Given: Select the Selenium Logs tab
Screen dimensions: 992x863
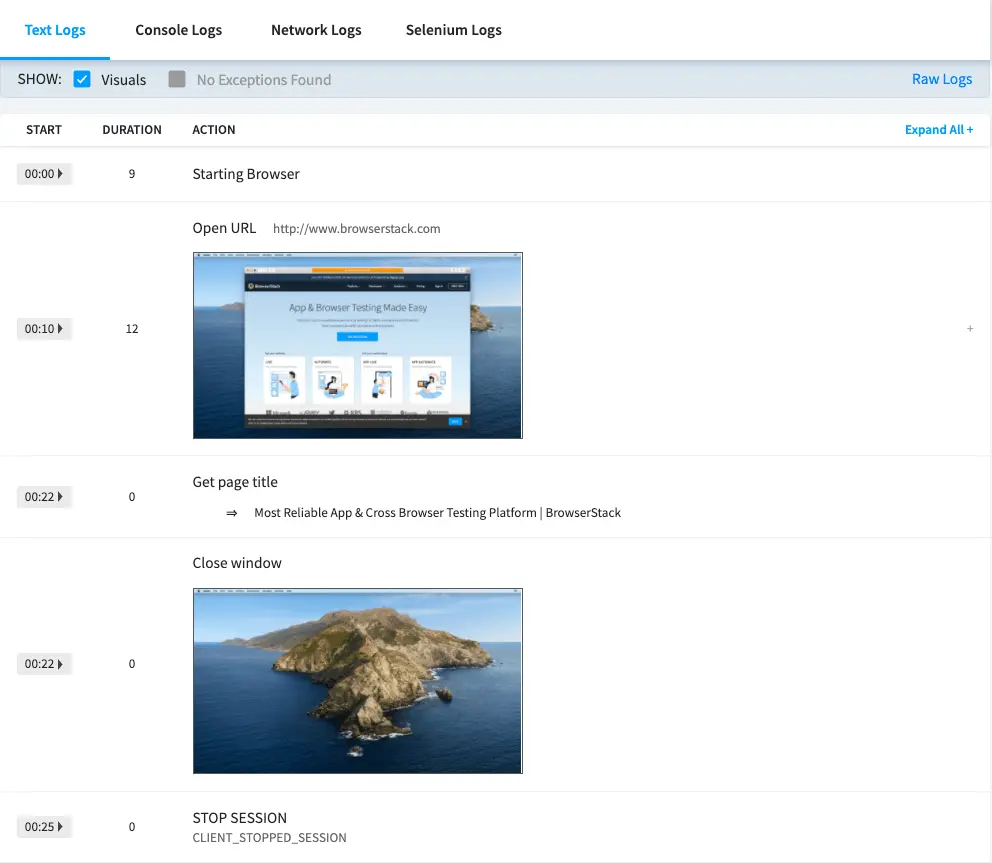Looking at the screenshot, I should [453, 30].
